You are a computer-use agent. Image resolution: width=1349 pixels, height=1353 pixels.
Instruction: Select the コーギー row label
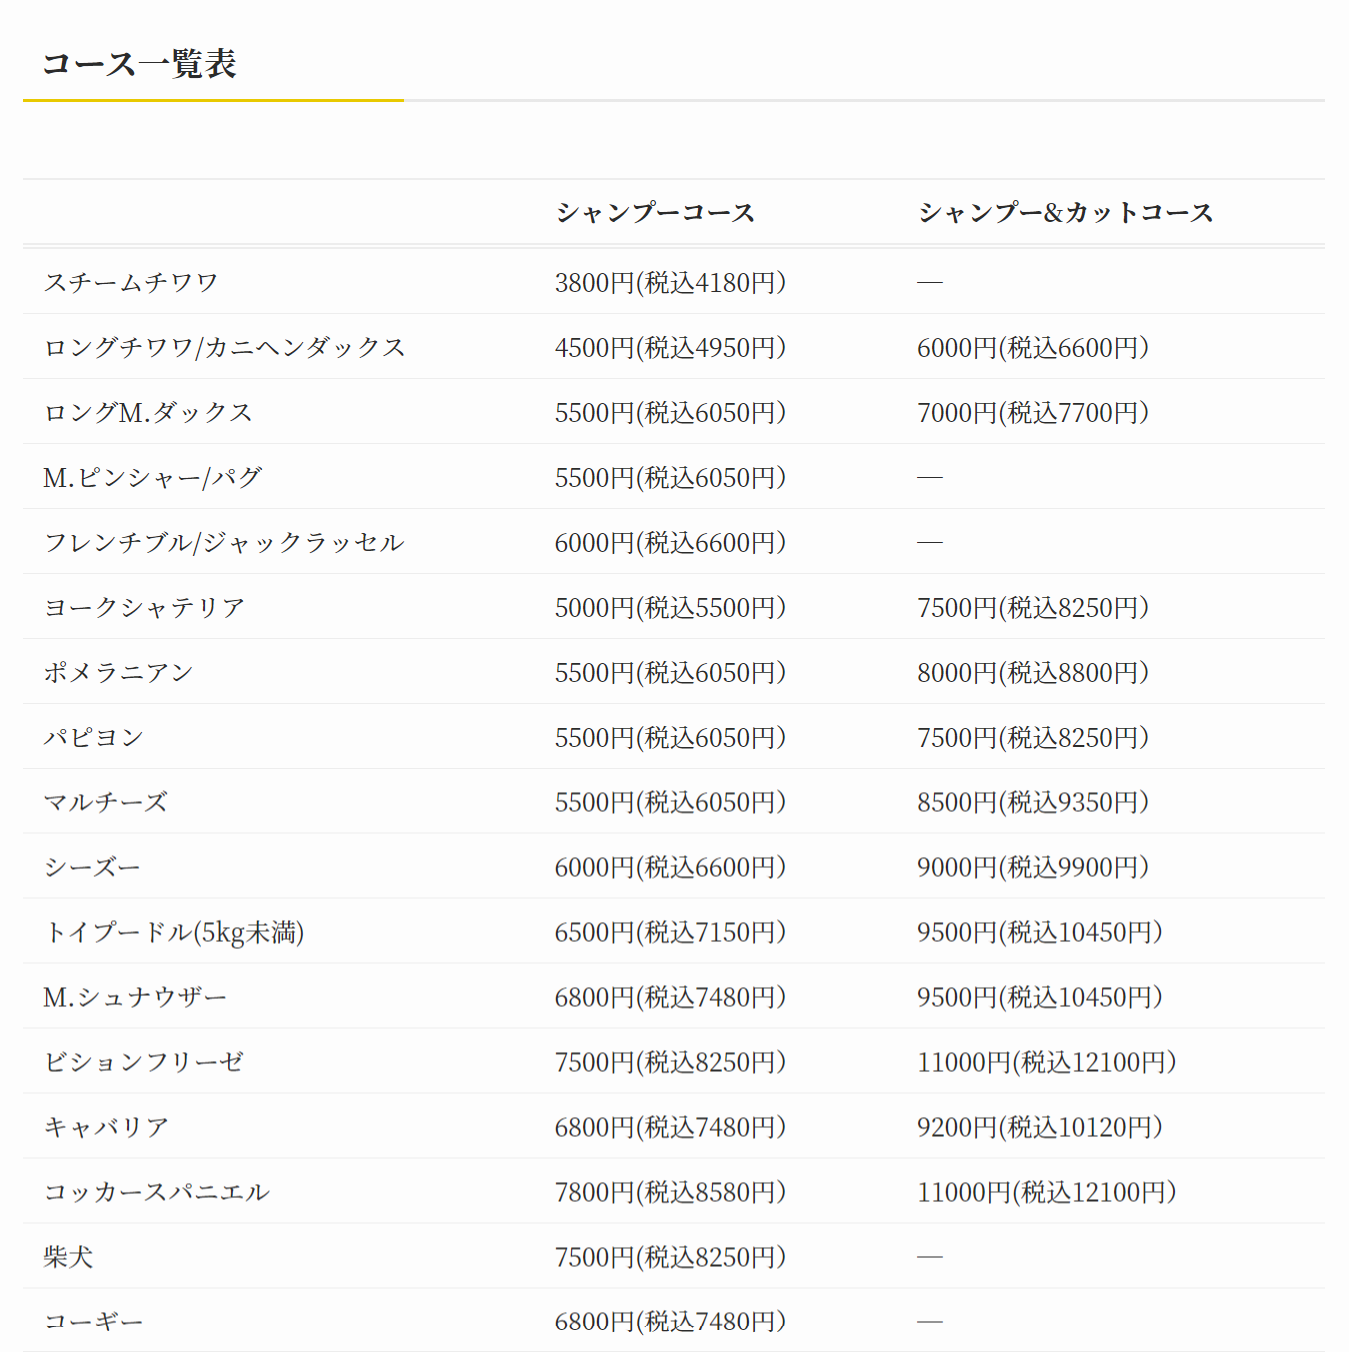pyautogui.click(x=93, y=1322)
